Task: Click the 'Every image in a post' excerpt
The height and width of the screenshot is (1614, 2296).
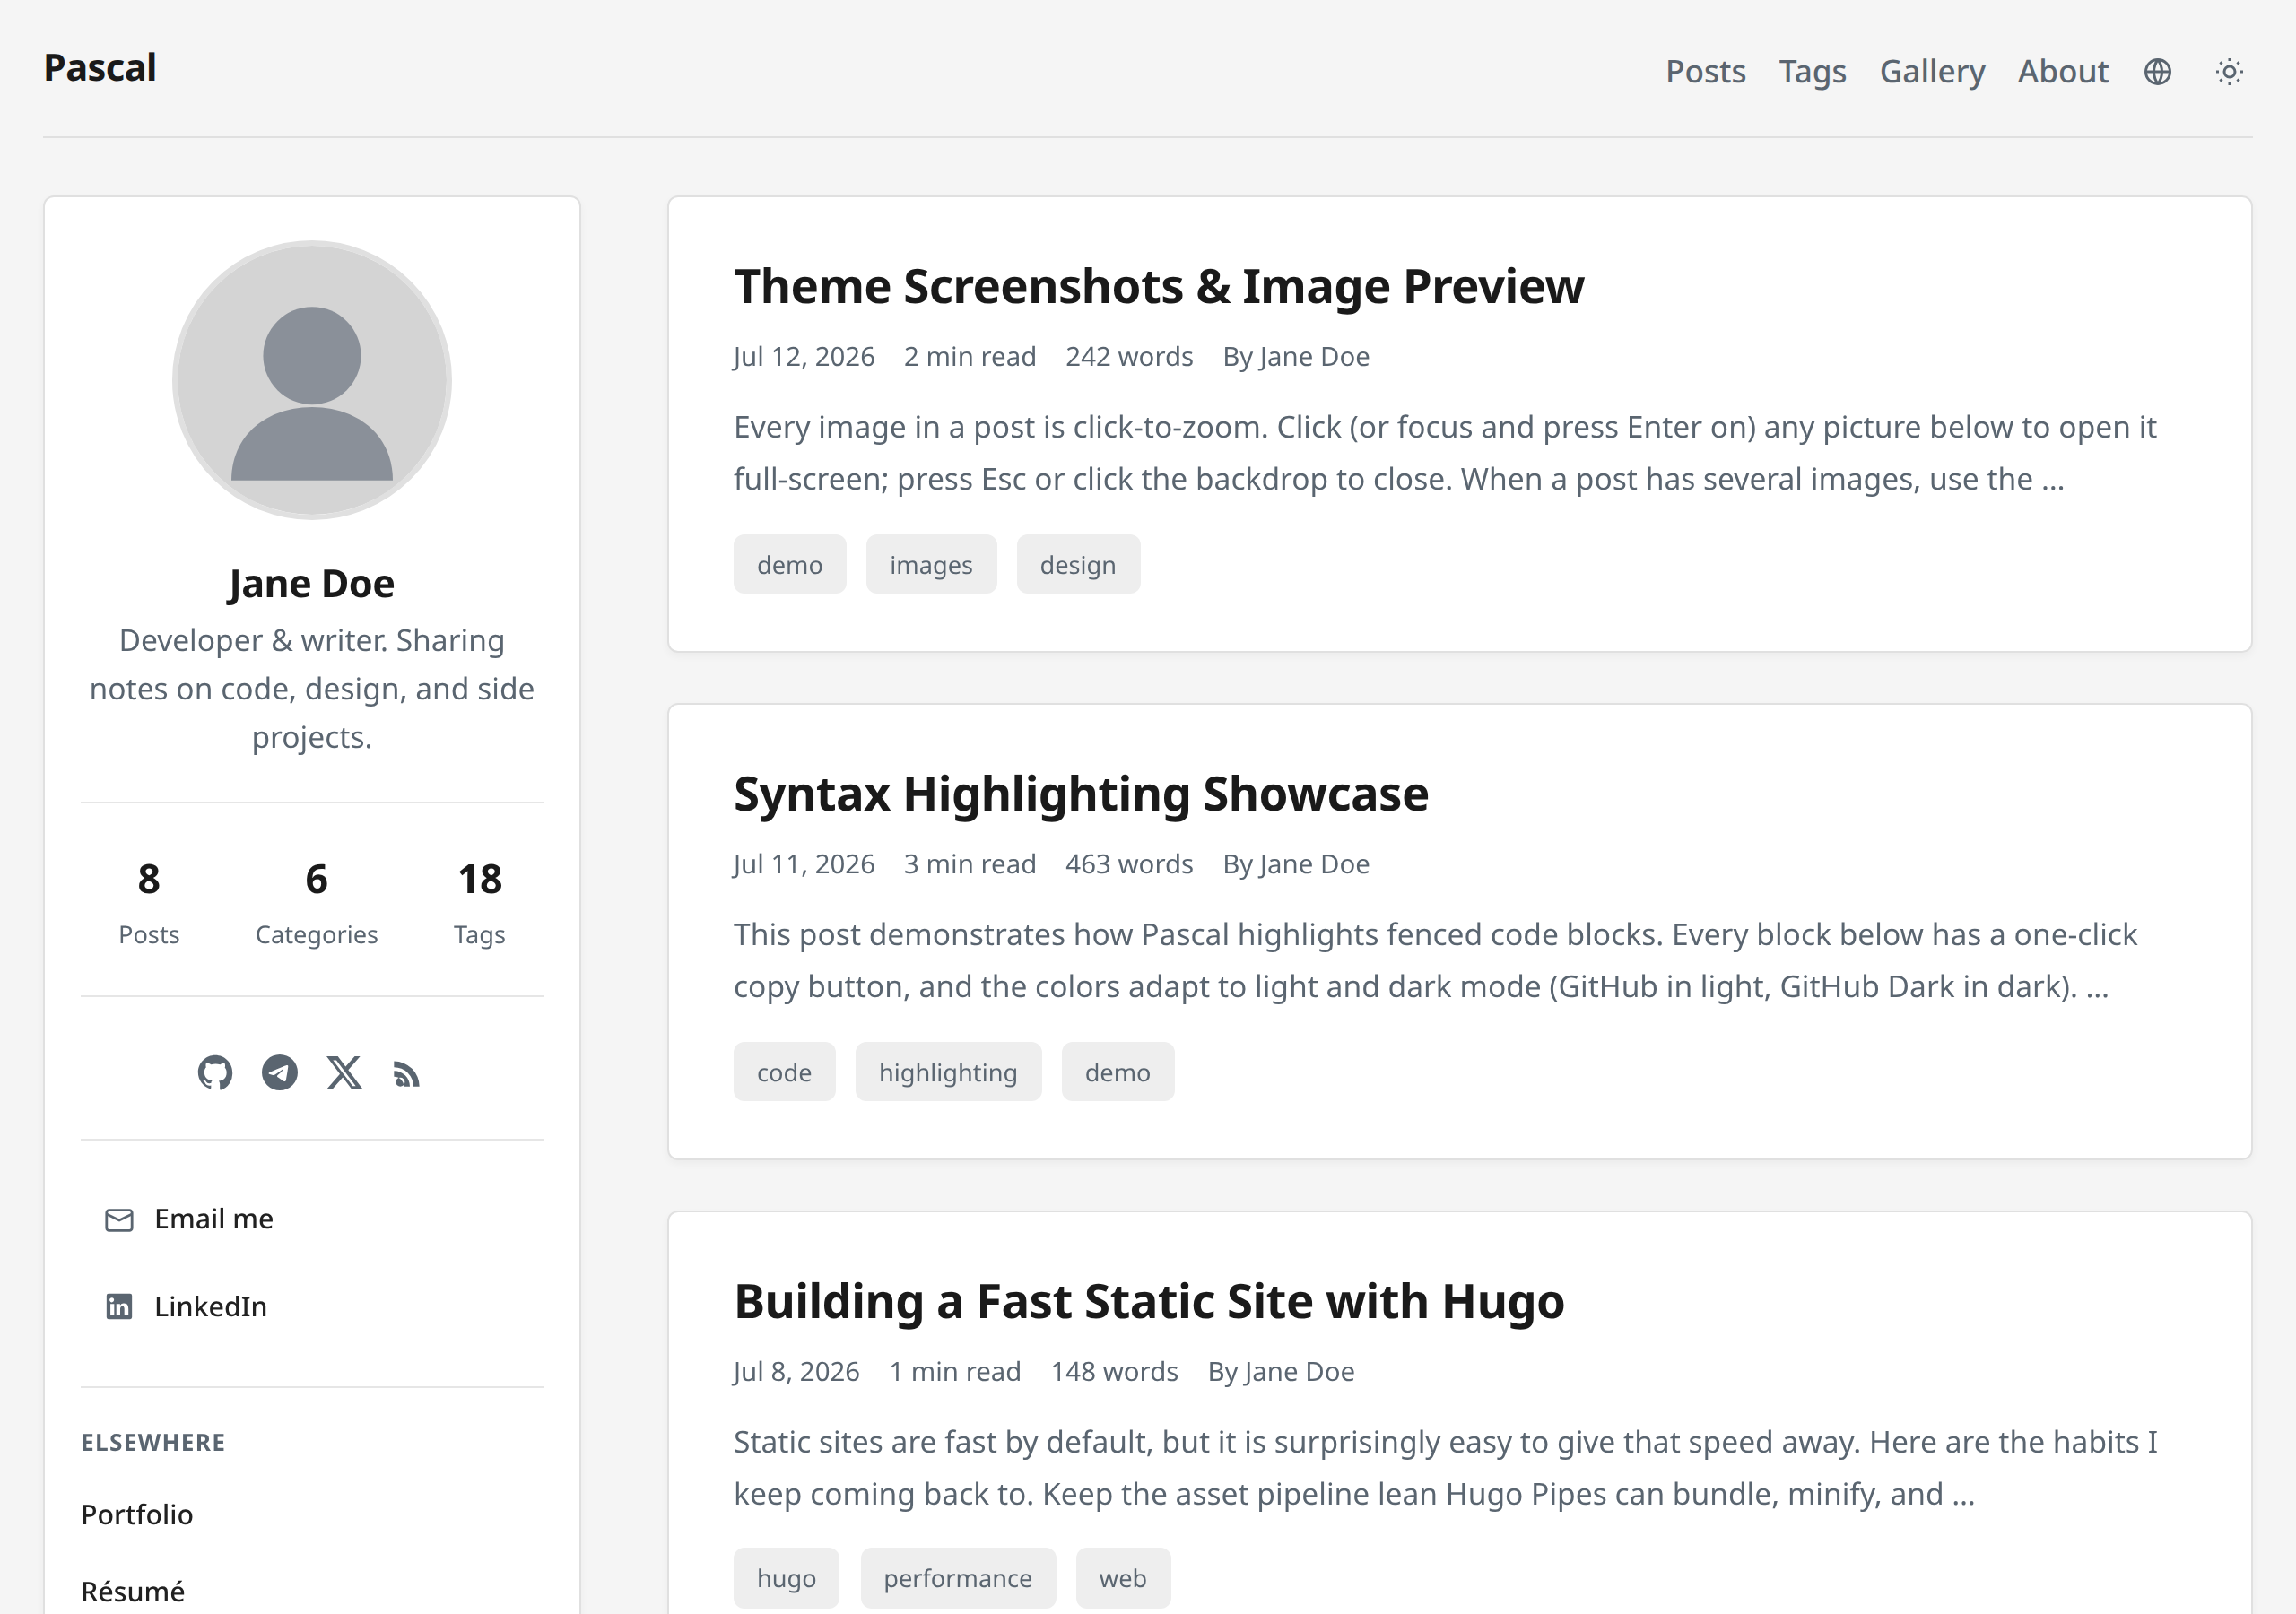Action: 1445,453
